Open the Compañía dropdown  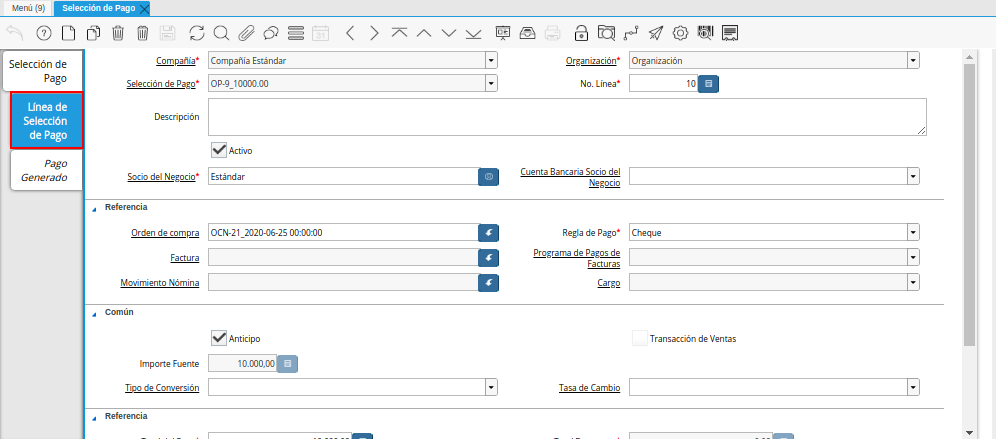491,60
